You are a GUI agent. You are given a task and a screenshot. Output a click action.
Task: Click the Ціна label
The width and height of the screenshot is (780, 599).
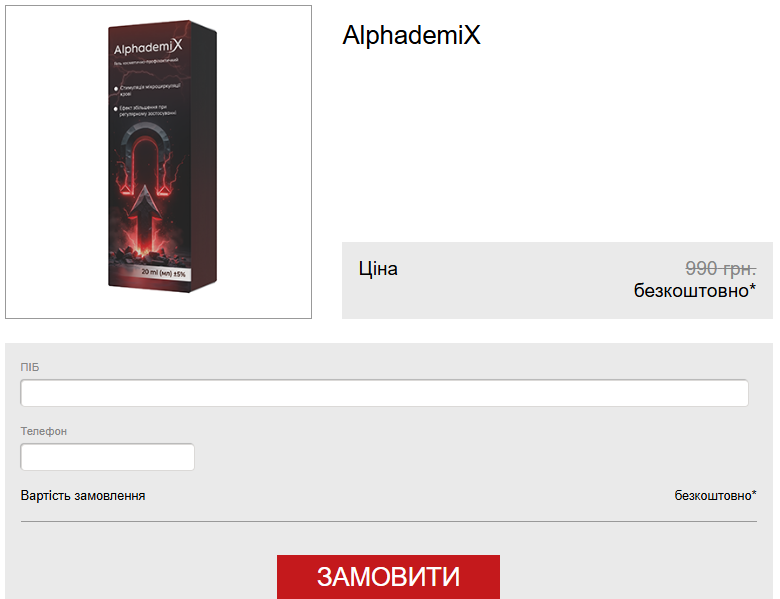point(378,269)
